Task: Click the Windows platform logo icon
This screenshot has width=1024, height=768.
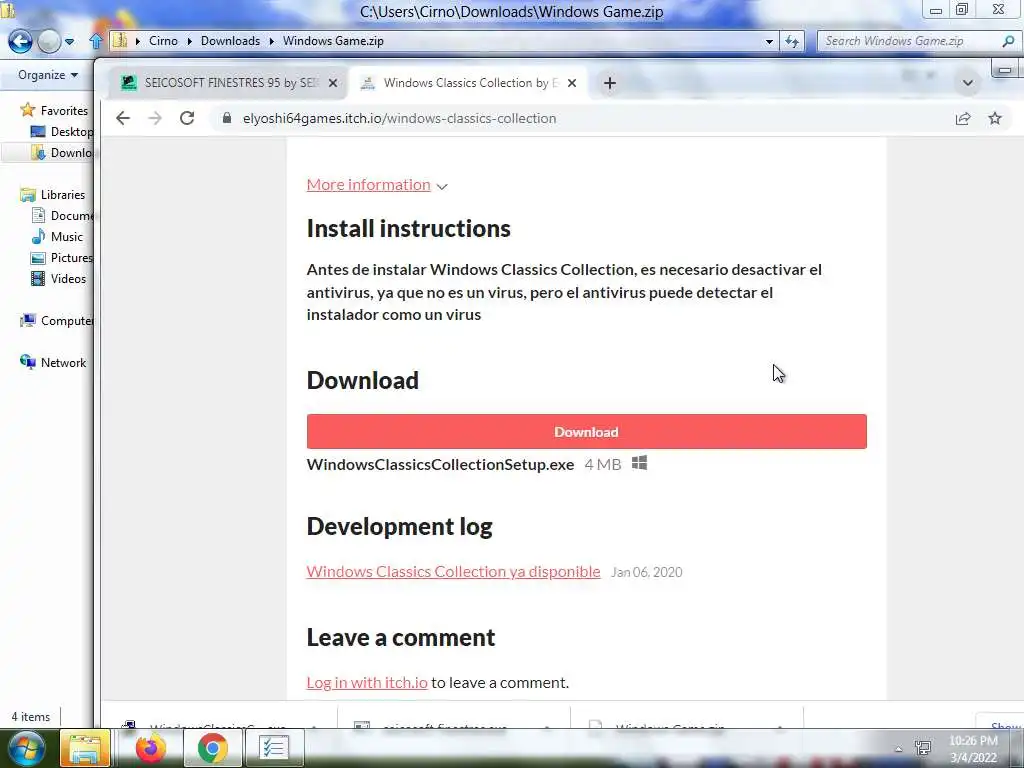Action: click(639, 463)
